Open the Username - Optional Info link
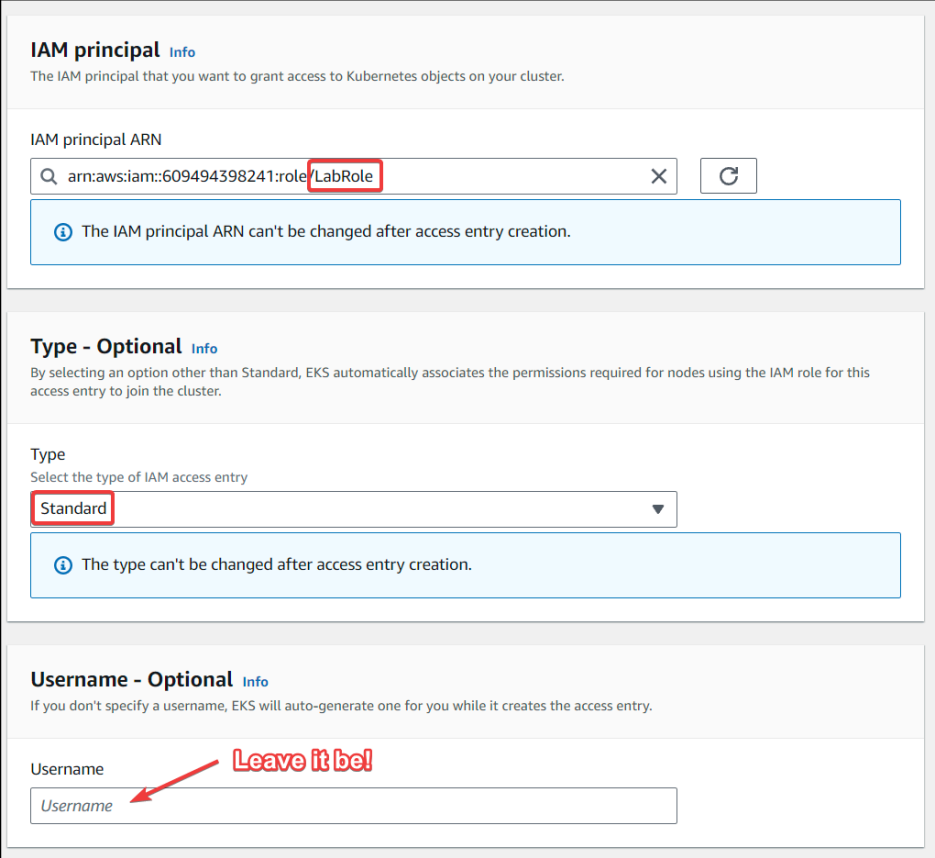The height and width of the screenshot is (858, 935). point(255,682)
